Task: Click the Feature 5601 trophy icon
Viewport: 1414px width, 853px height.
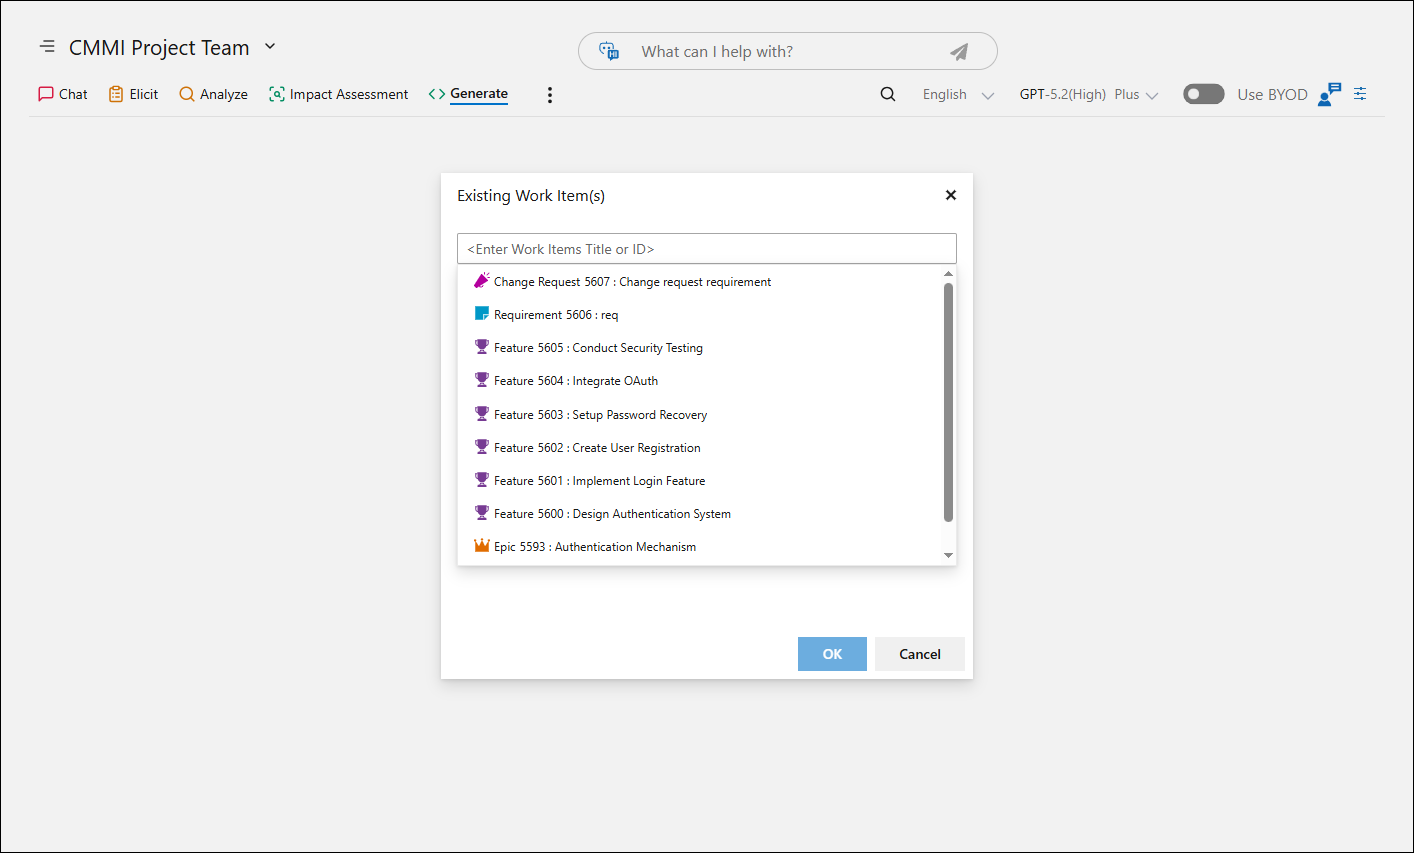Action: (x=481, y=480)
